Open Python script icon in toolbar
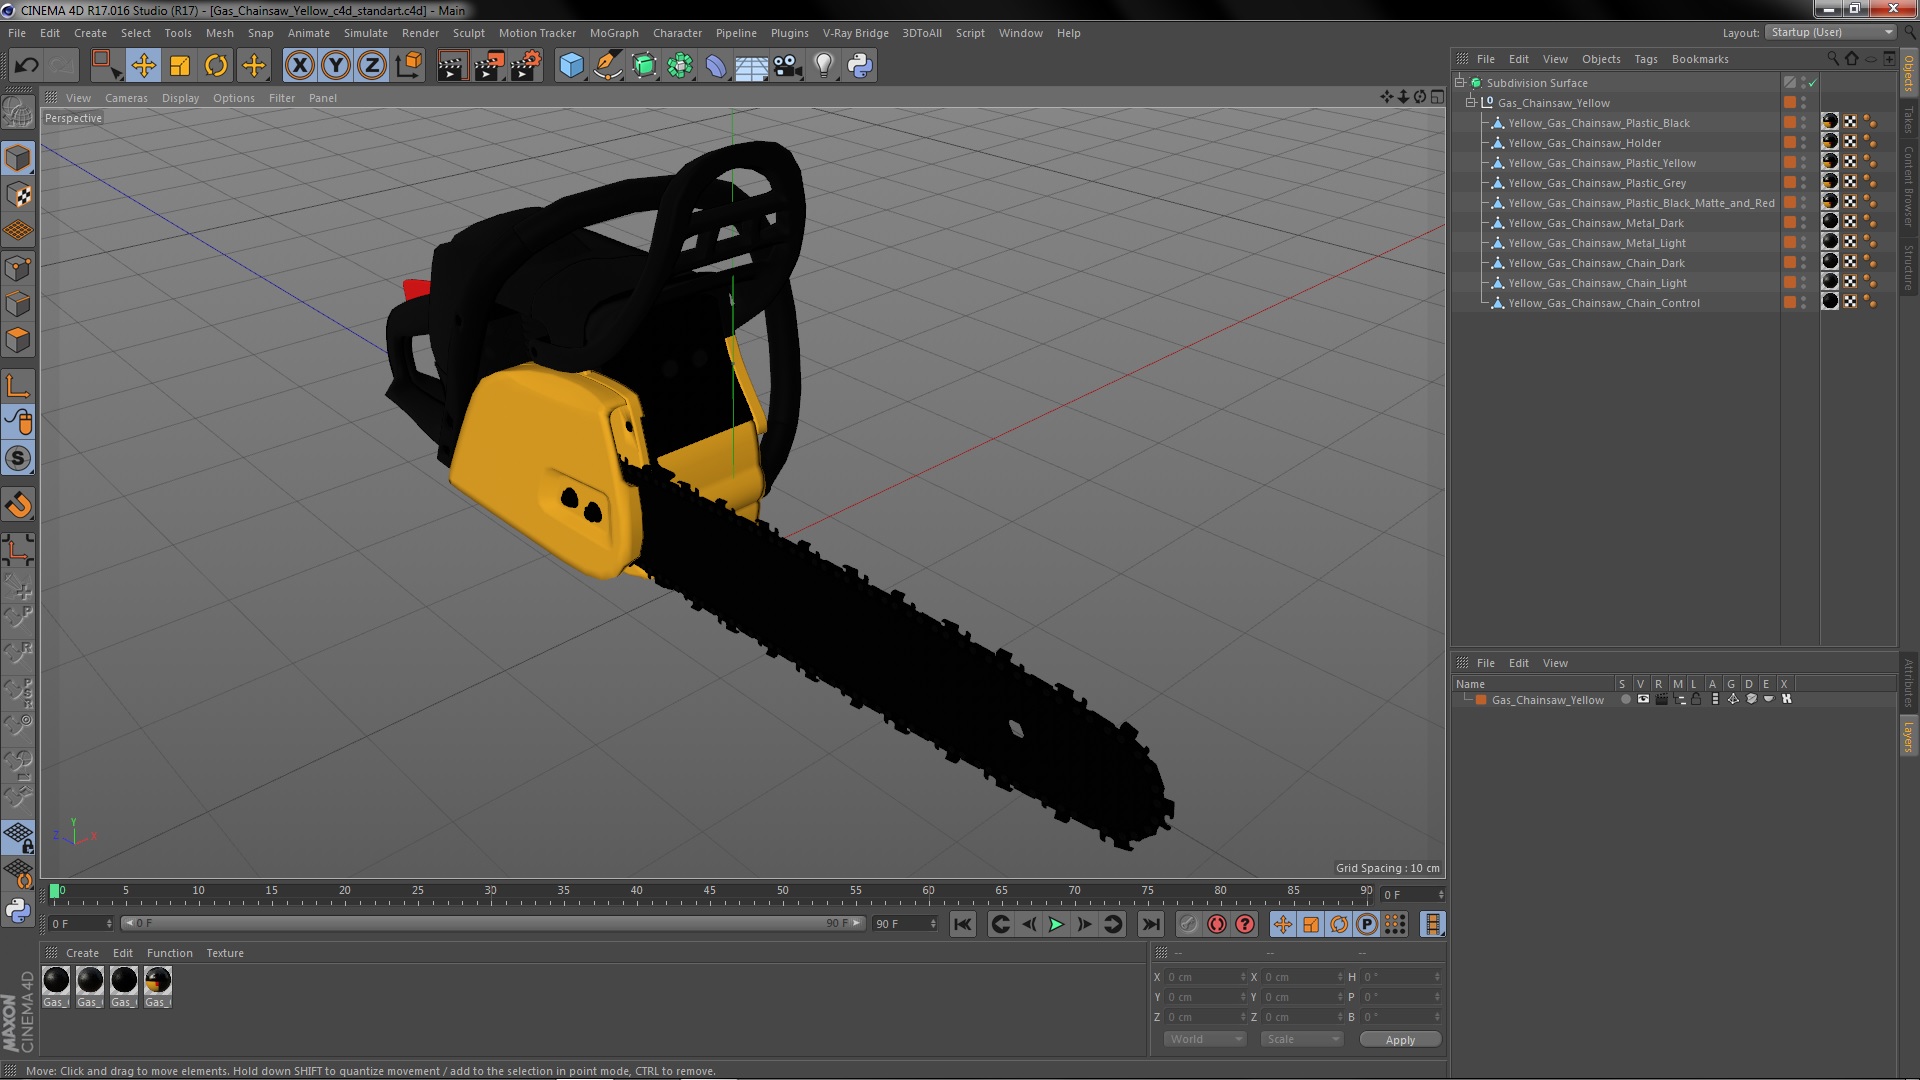Image resolution: width=1920 pixels, height=1080 pixels. (860, 66)
